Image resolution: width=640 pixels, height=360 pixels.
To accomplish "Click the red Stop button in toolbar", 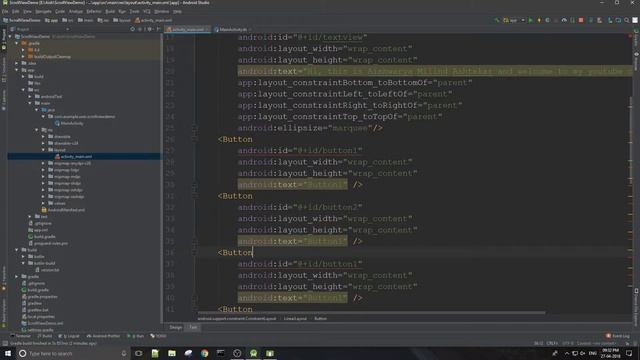I will coord(581,20).
